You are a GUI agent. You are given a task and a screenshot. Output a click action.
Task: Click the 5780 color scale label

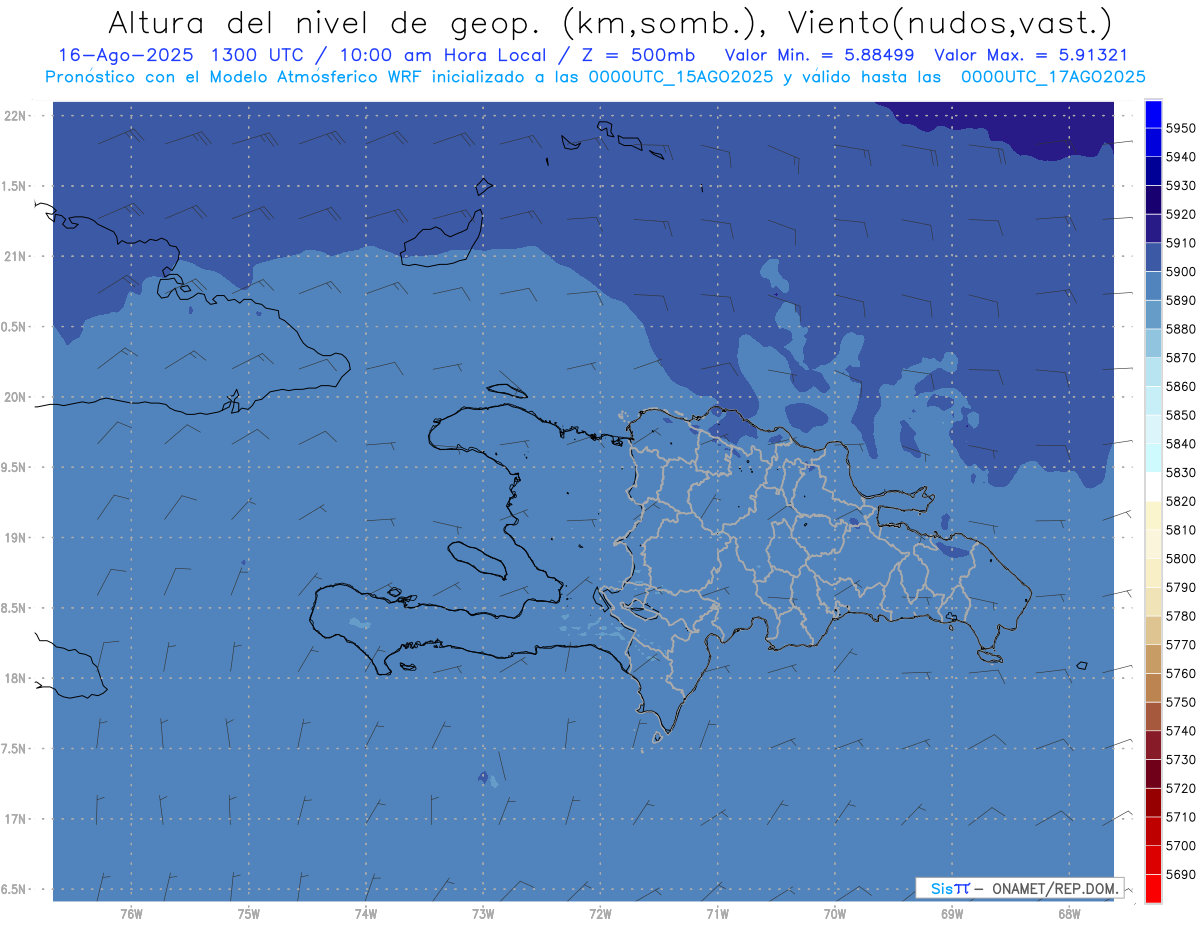click(1180, 616)
